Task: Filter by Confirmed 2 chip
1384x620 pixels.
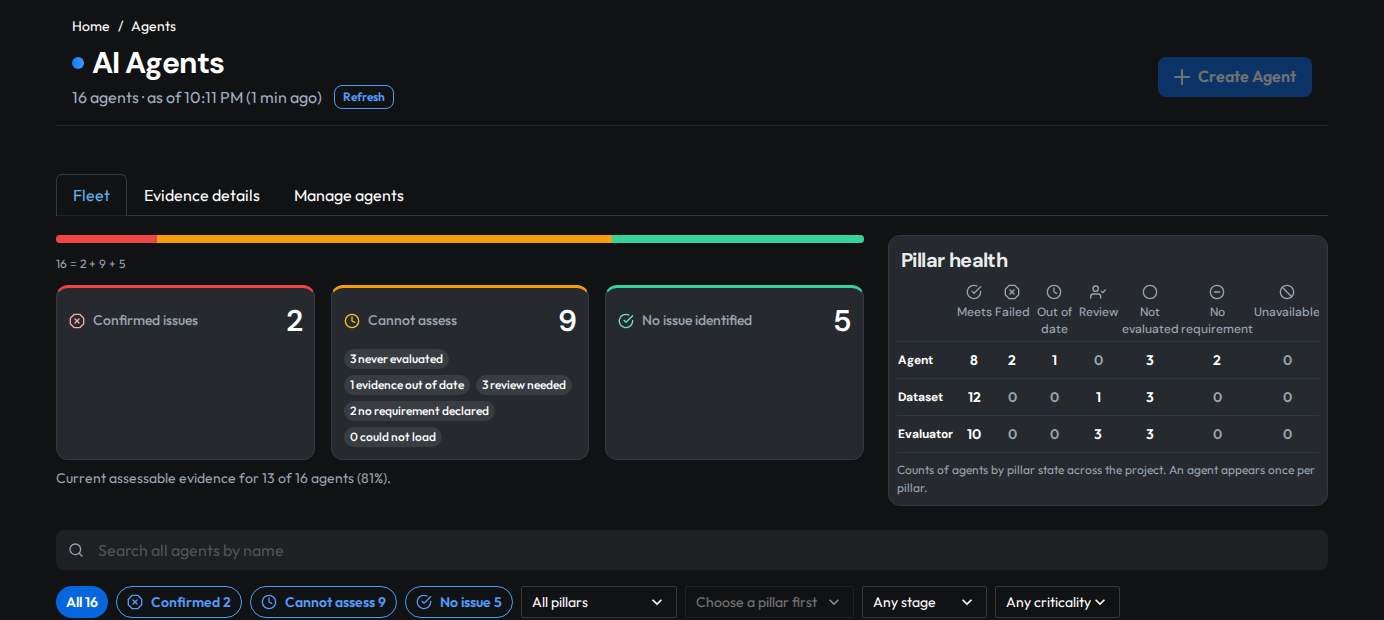Action: pos(179,602)
